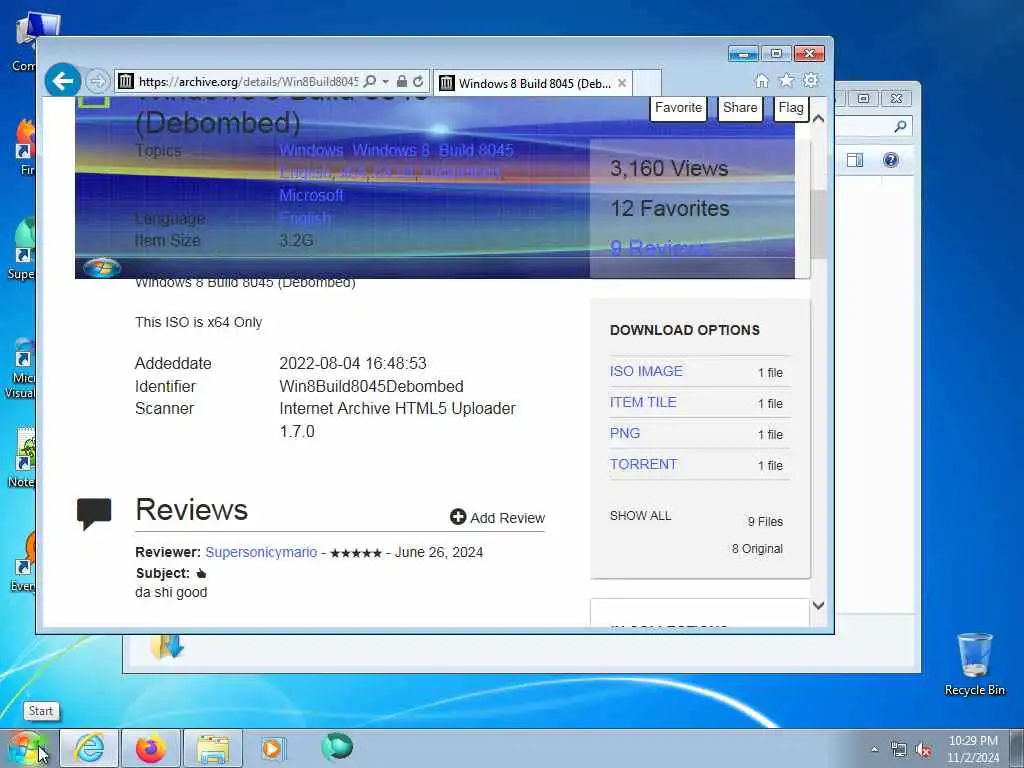Click the Favorite button on the page
The image size is (1024, 768).
click(x=679, y=108)
